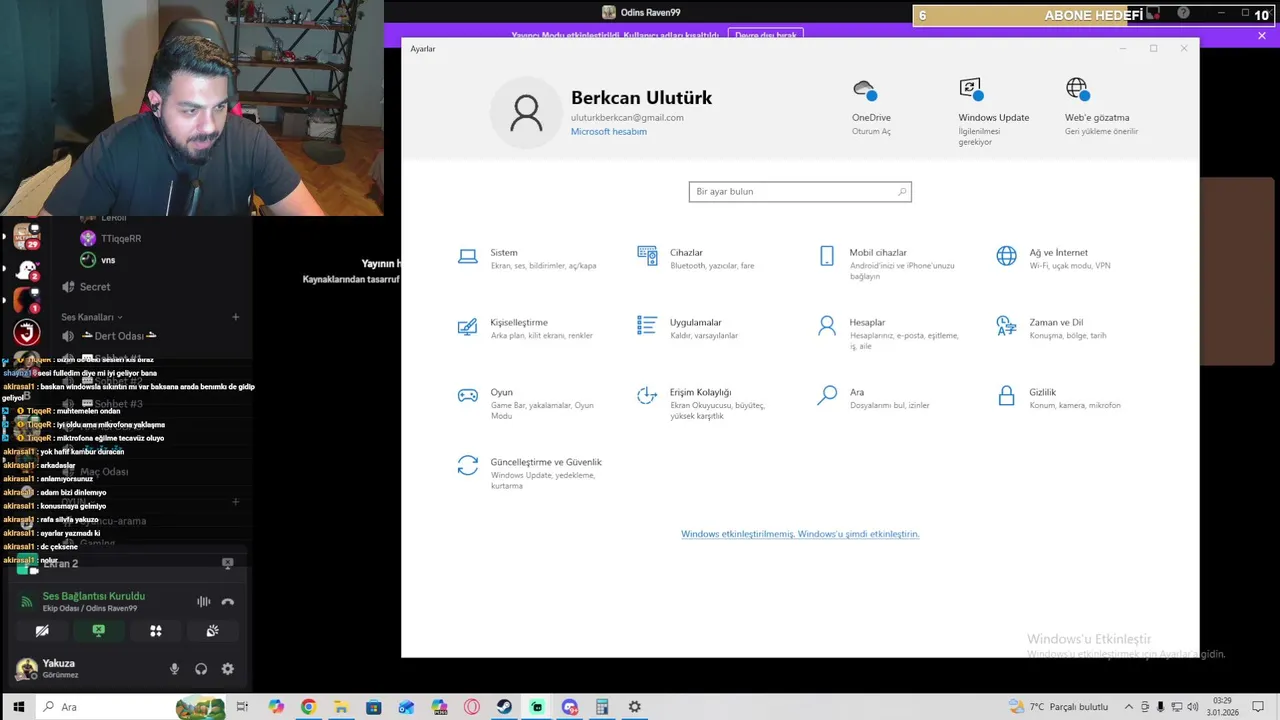Click the user profile avatar picture
The height and width of the screenshot is (720, 1280).
(x=526, y=113)
